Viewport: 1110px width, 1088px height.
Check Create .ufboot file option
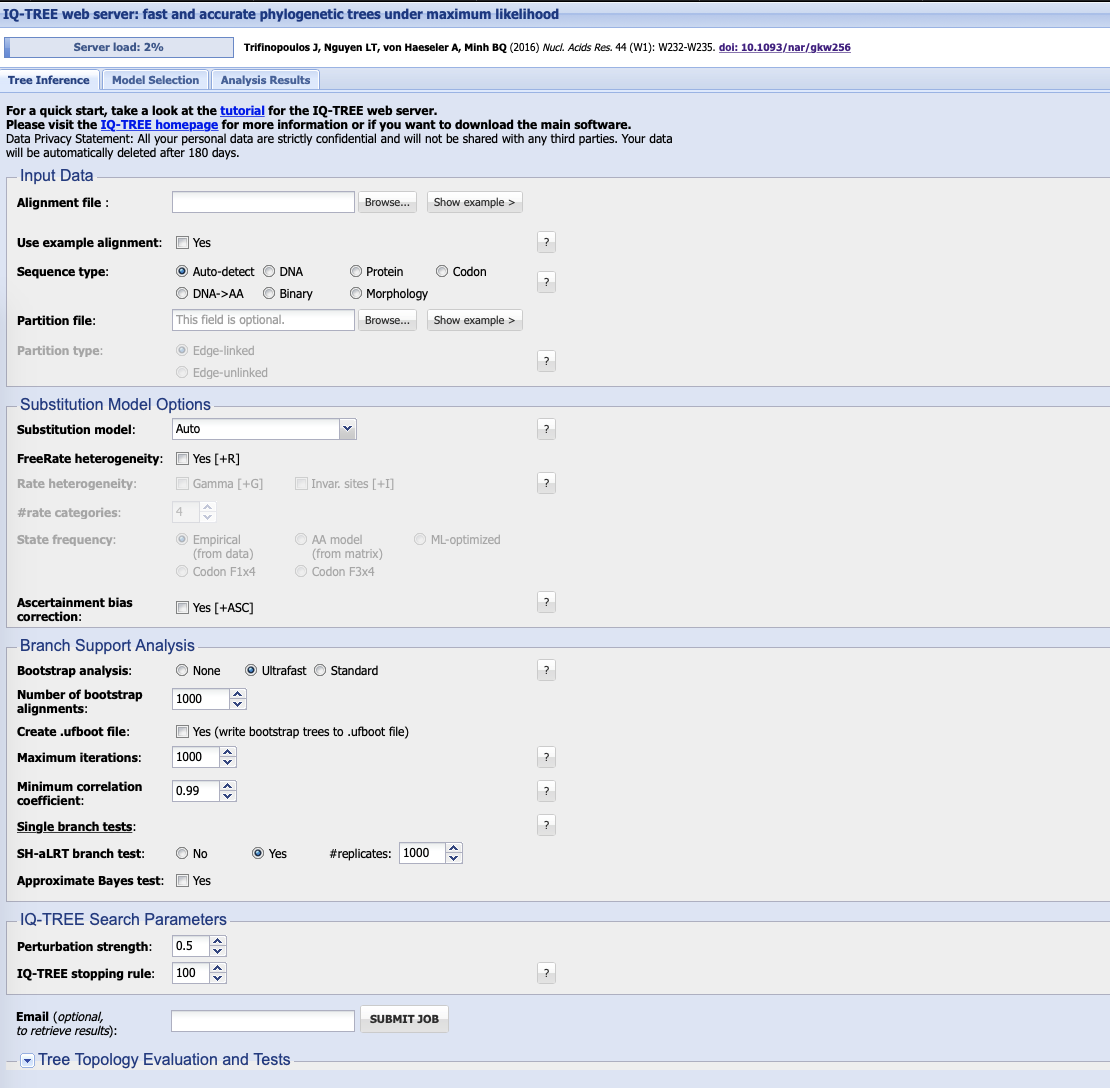[183, 731]
